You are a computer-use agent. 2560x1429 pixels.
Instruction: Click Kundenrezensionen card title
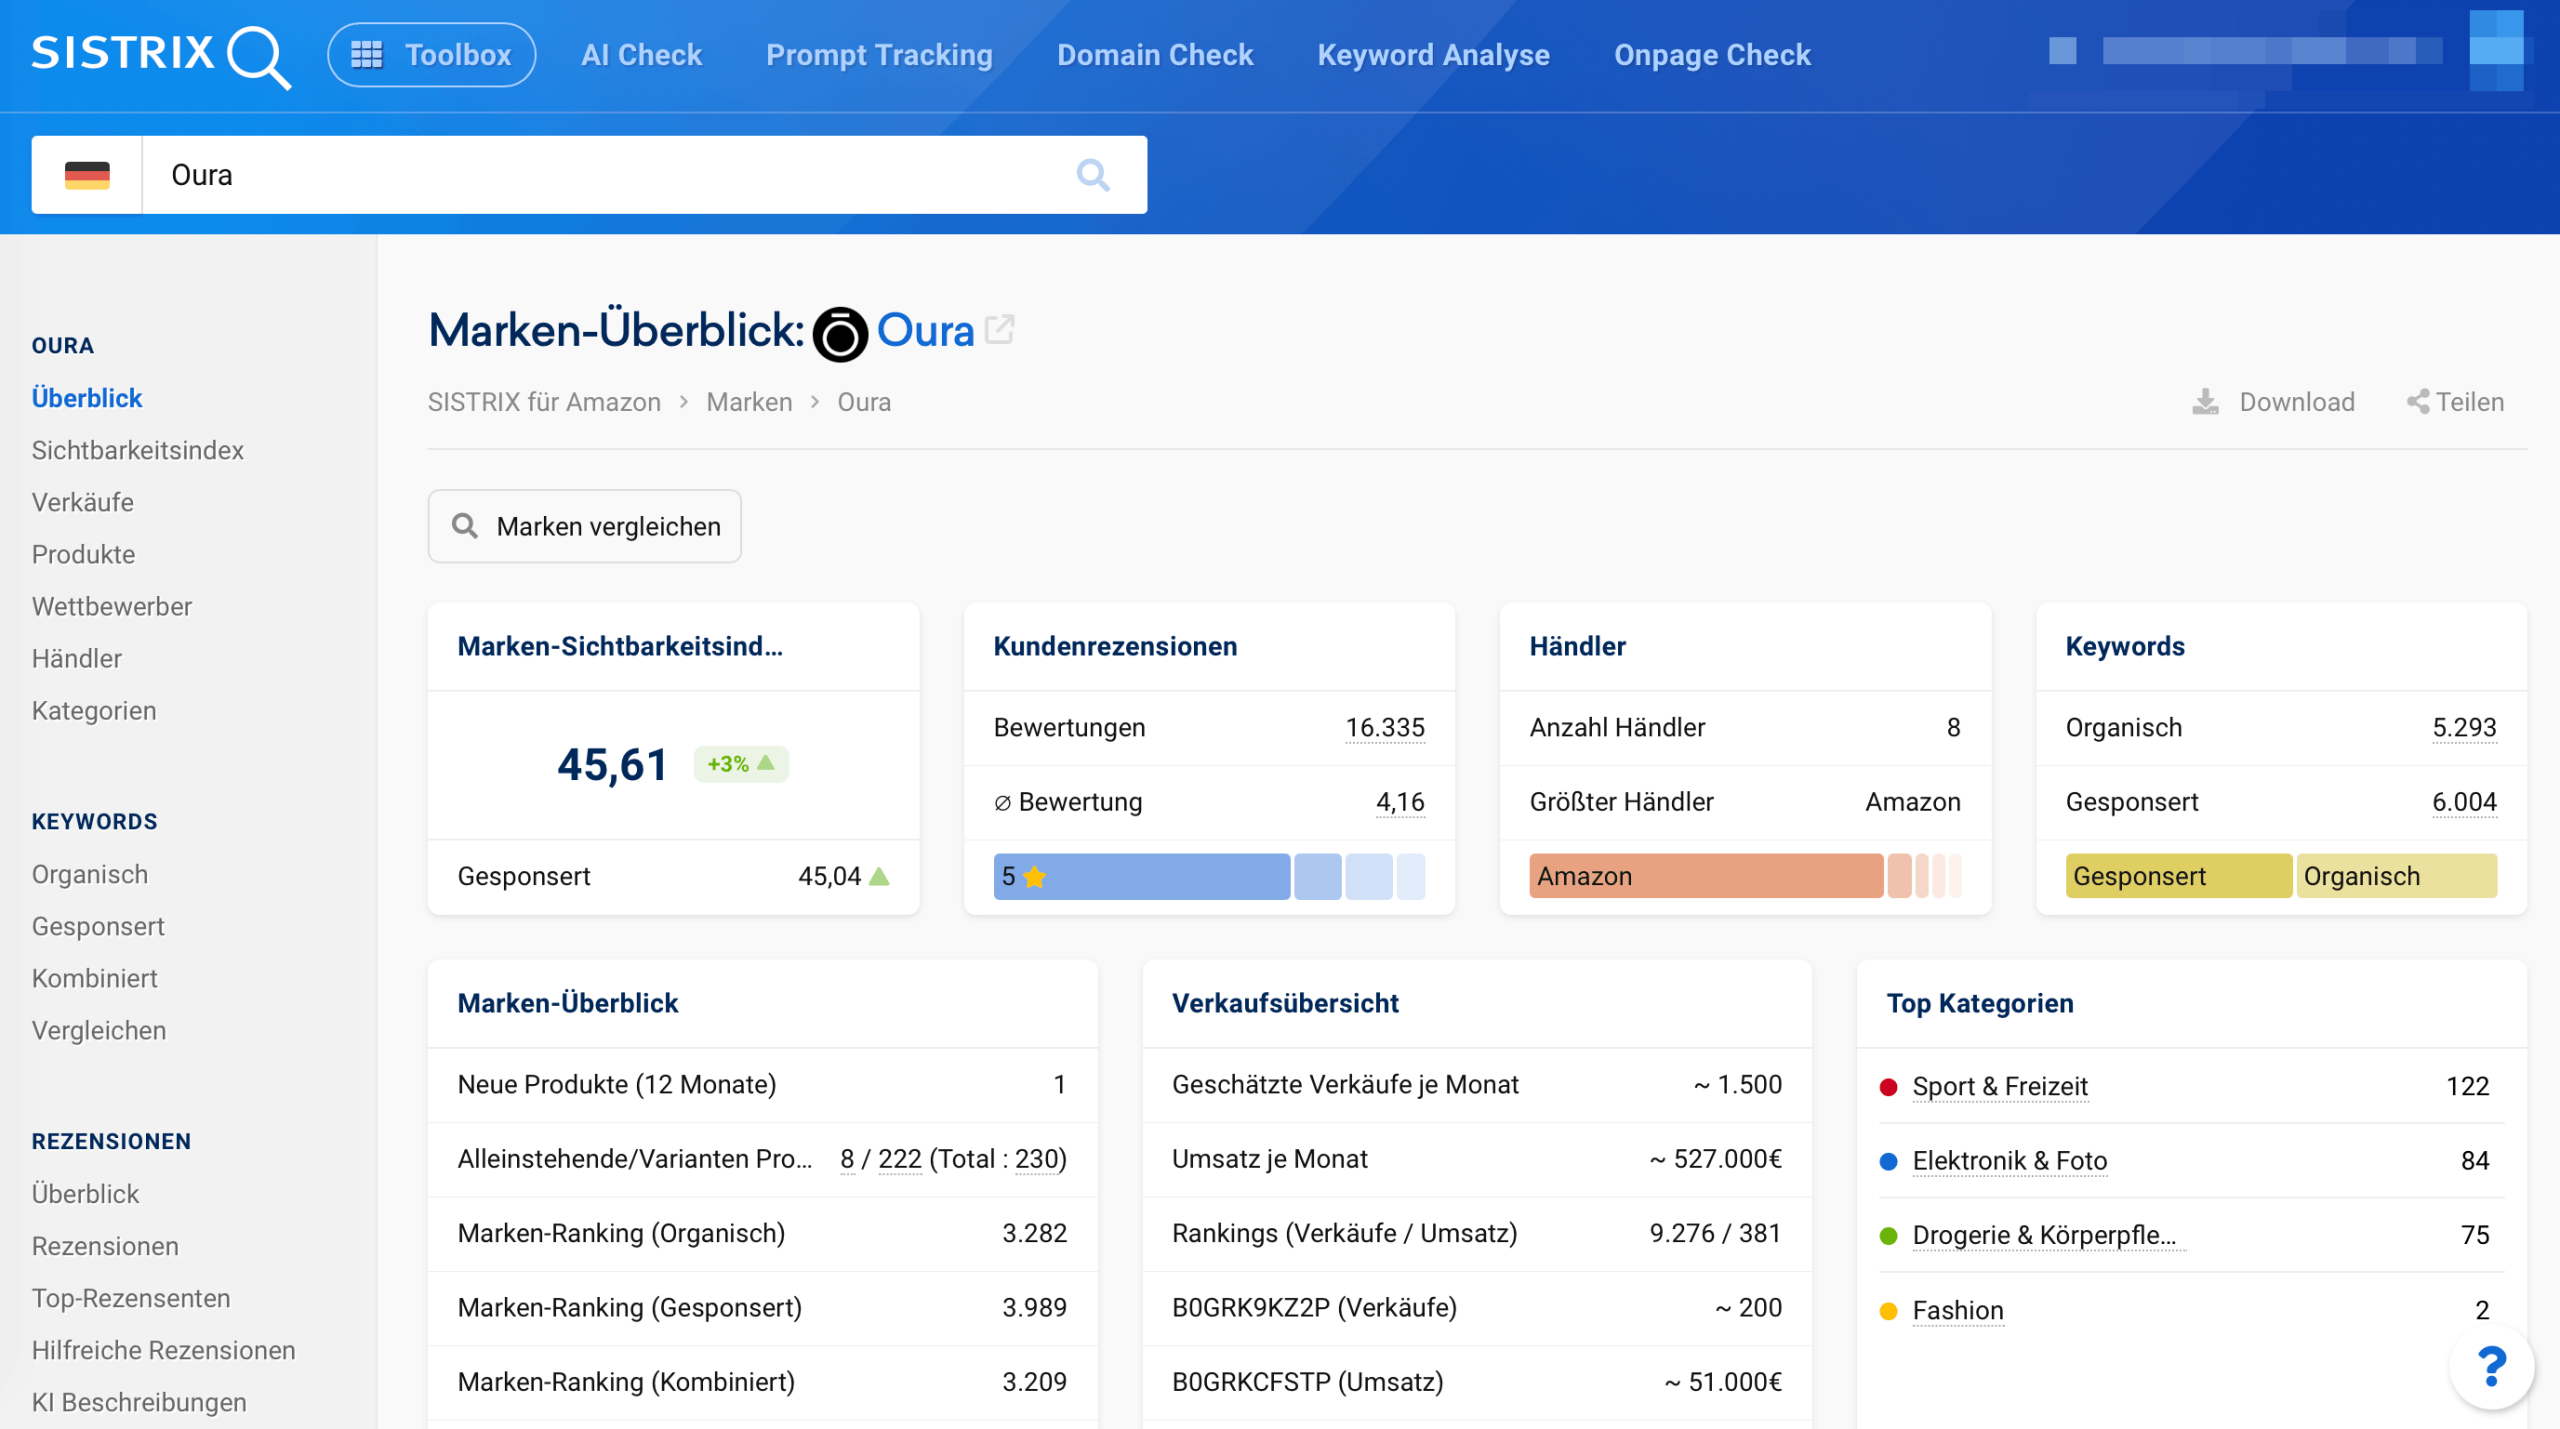click(x=1115, y=647)
